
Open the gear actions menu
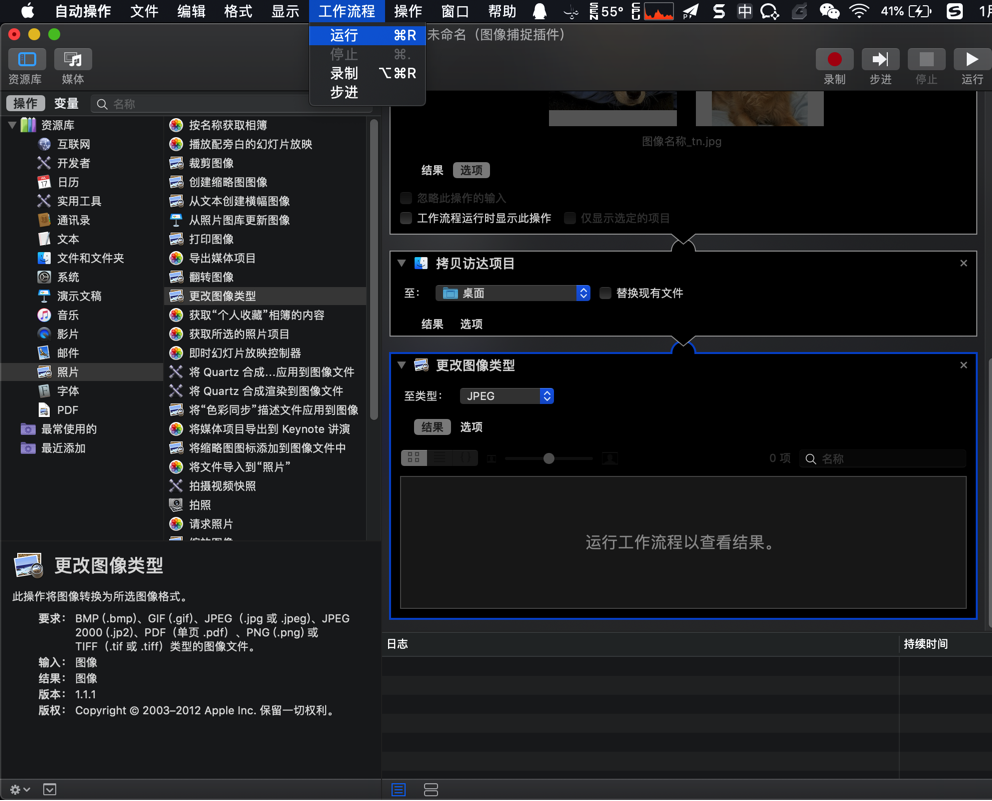pyautogui.click(x=20, y=790)
